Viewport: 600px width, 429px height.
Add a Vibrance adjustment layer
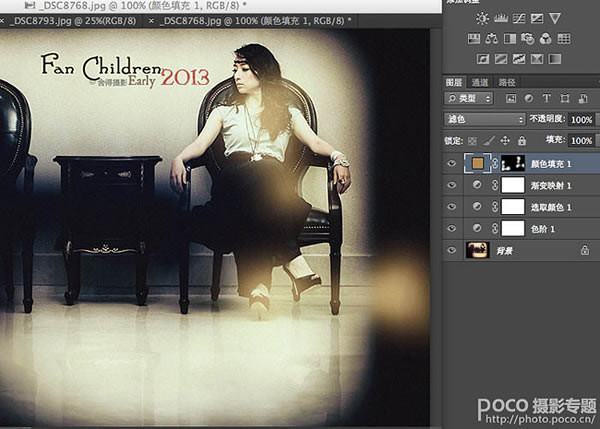coord(555,18)
